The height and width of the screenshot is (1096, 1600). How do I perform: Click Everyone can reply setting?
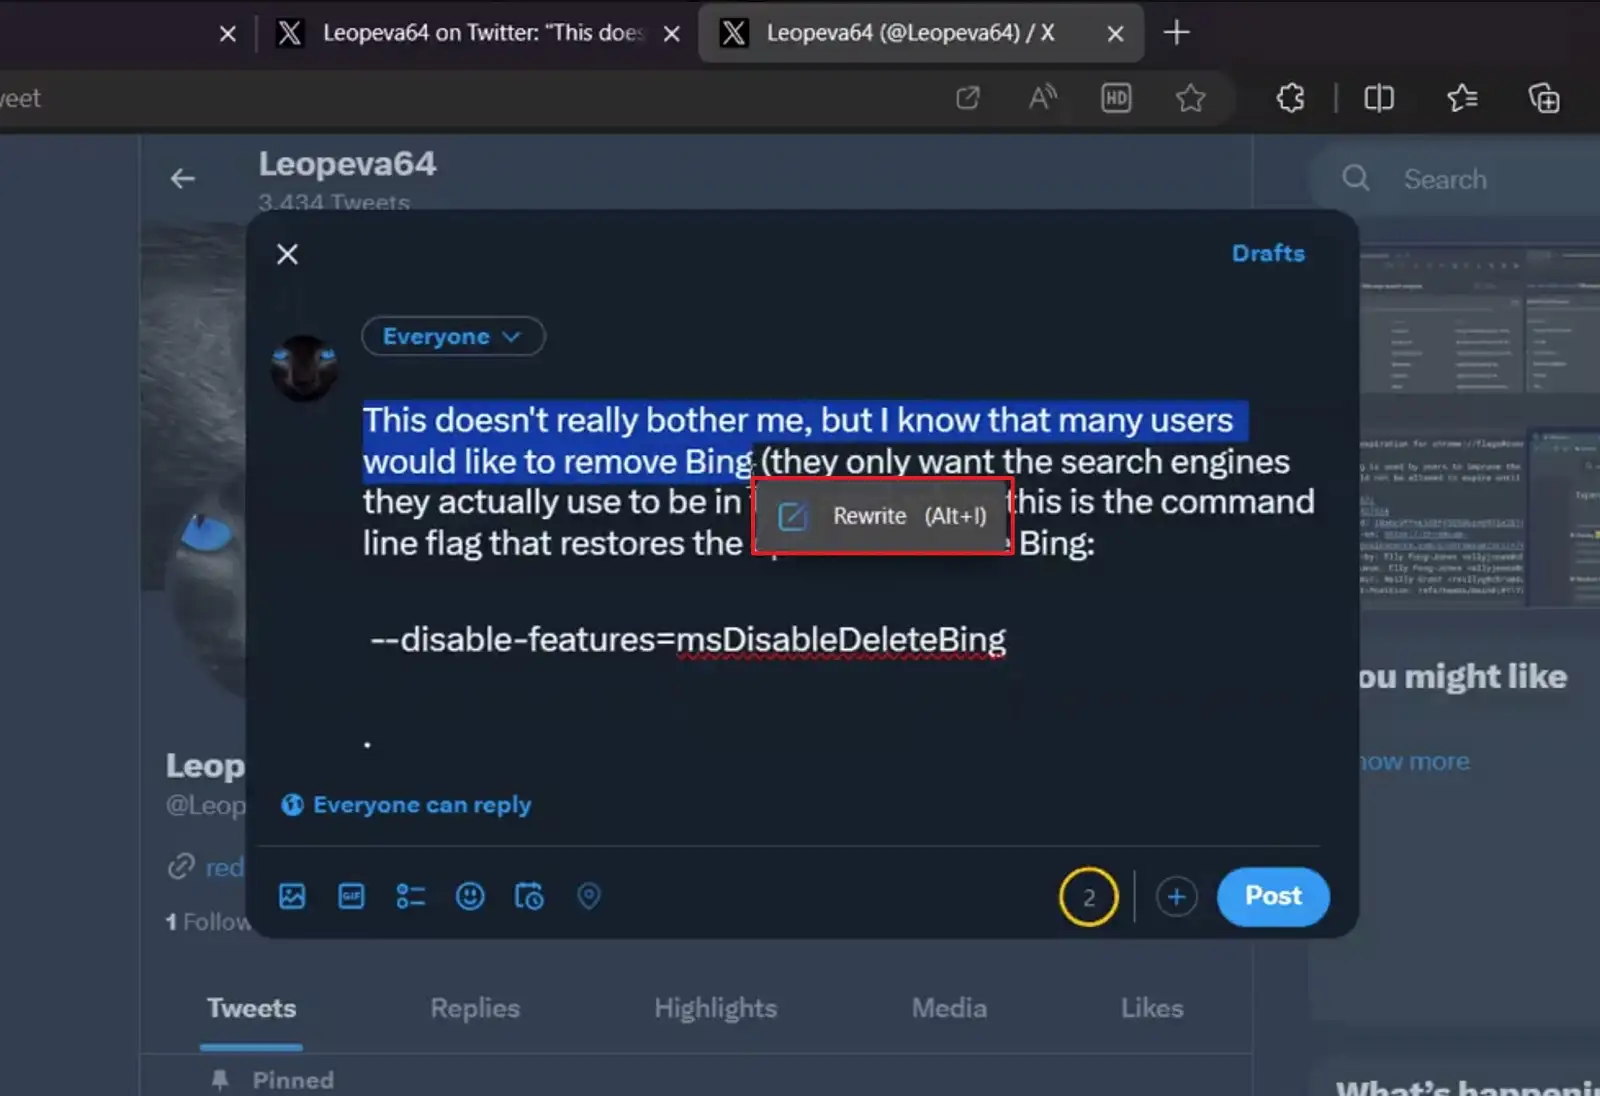[x=406, y=805]
